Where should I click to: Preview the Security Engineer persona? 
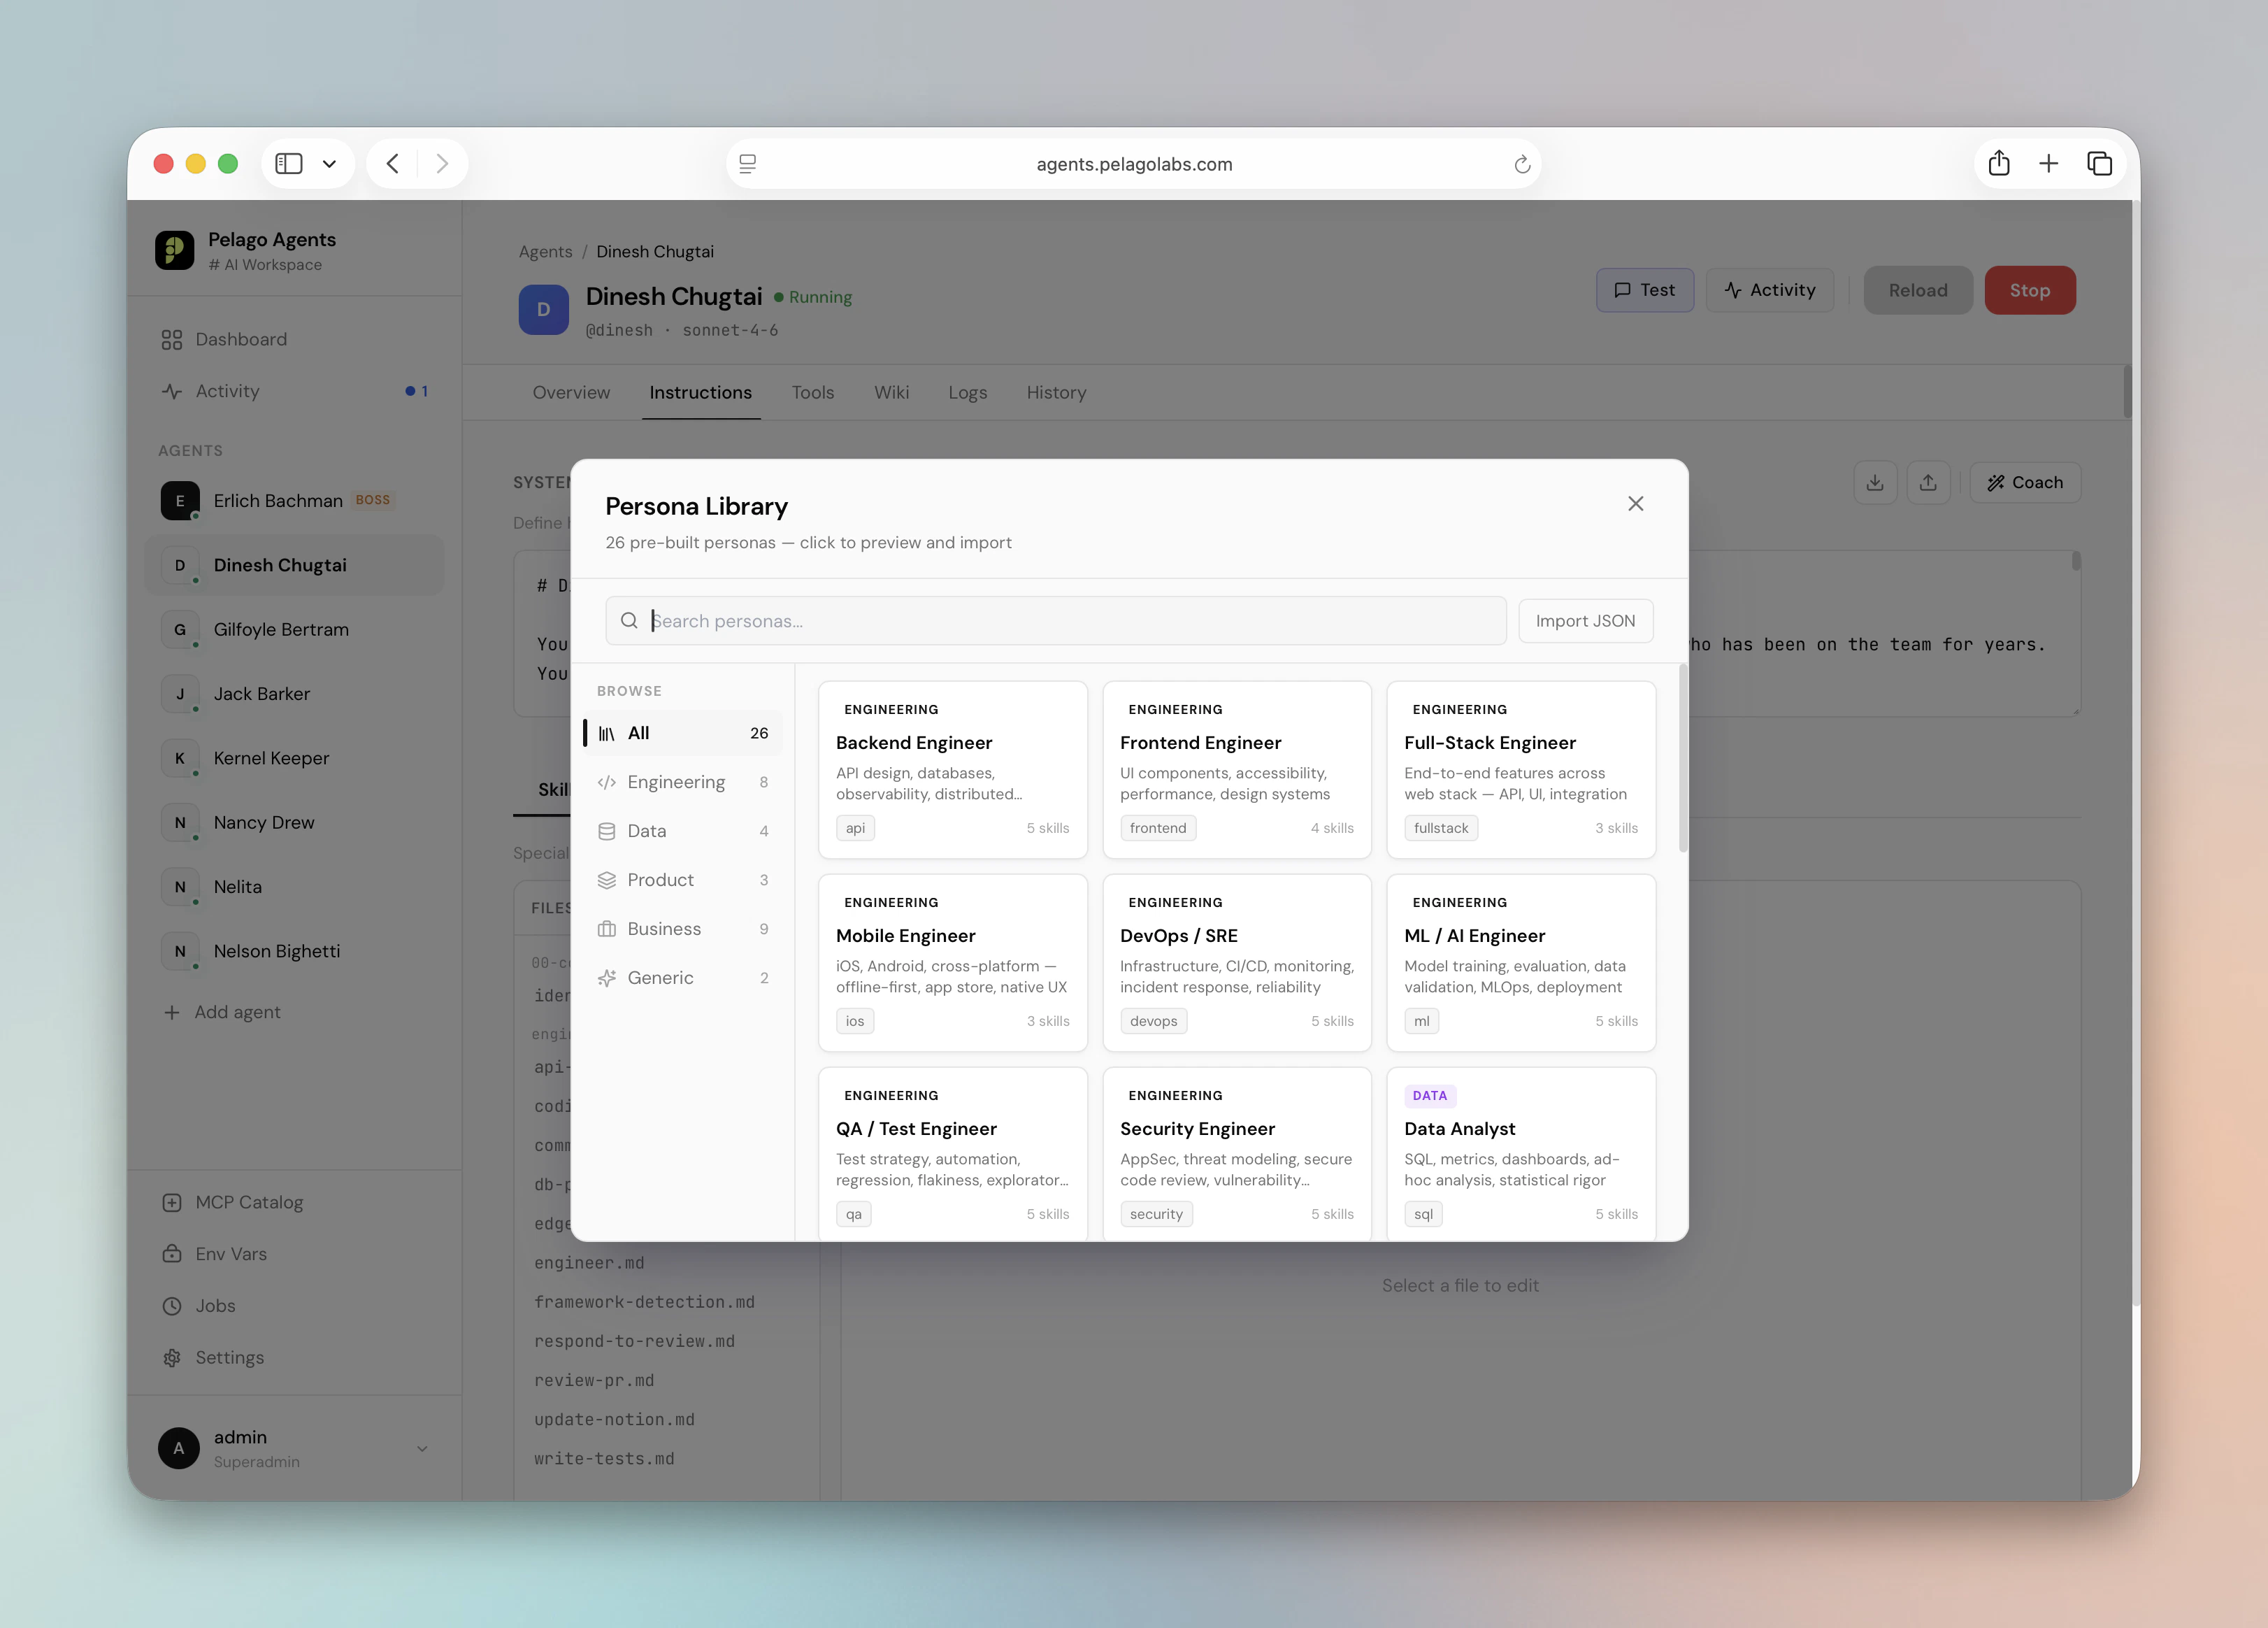coord(1236,1154)
